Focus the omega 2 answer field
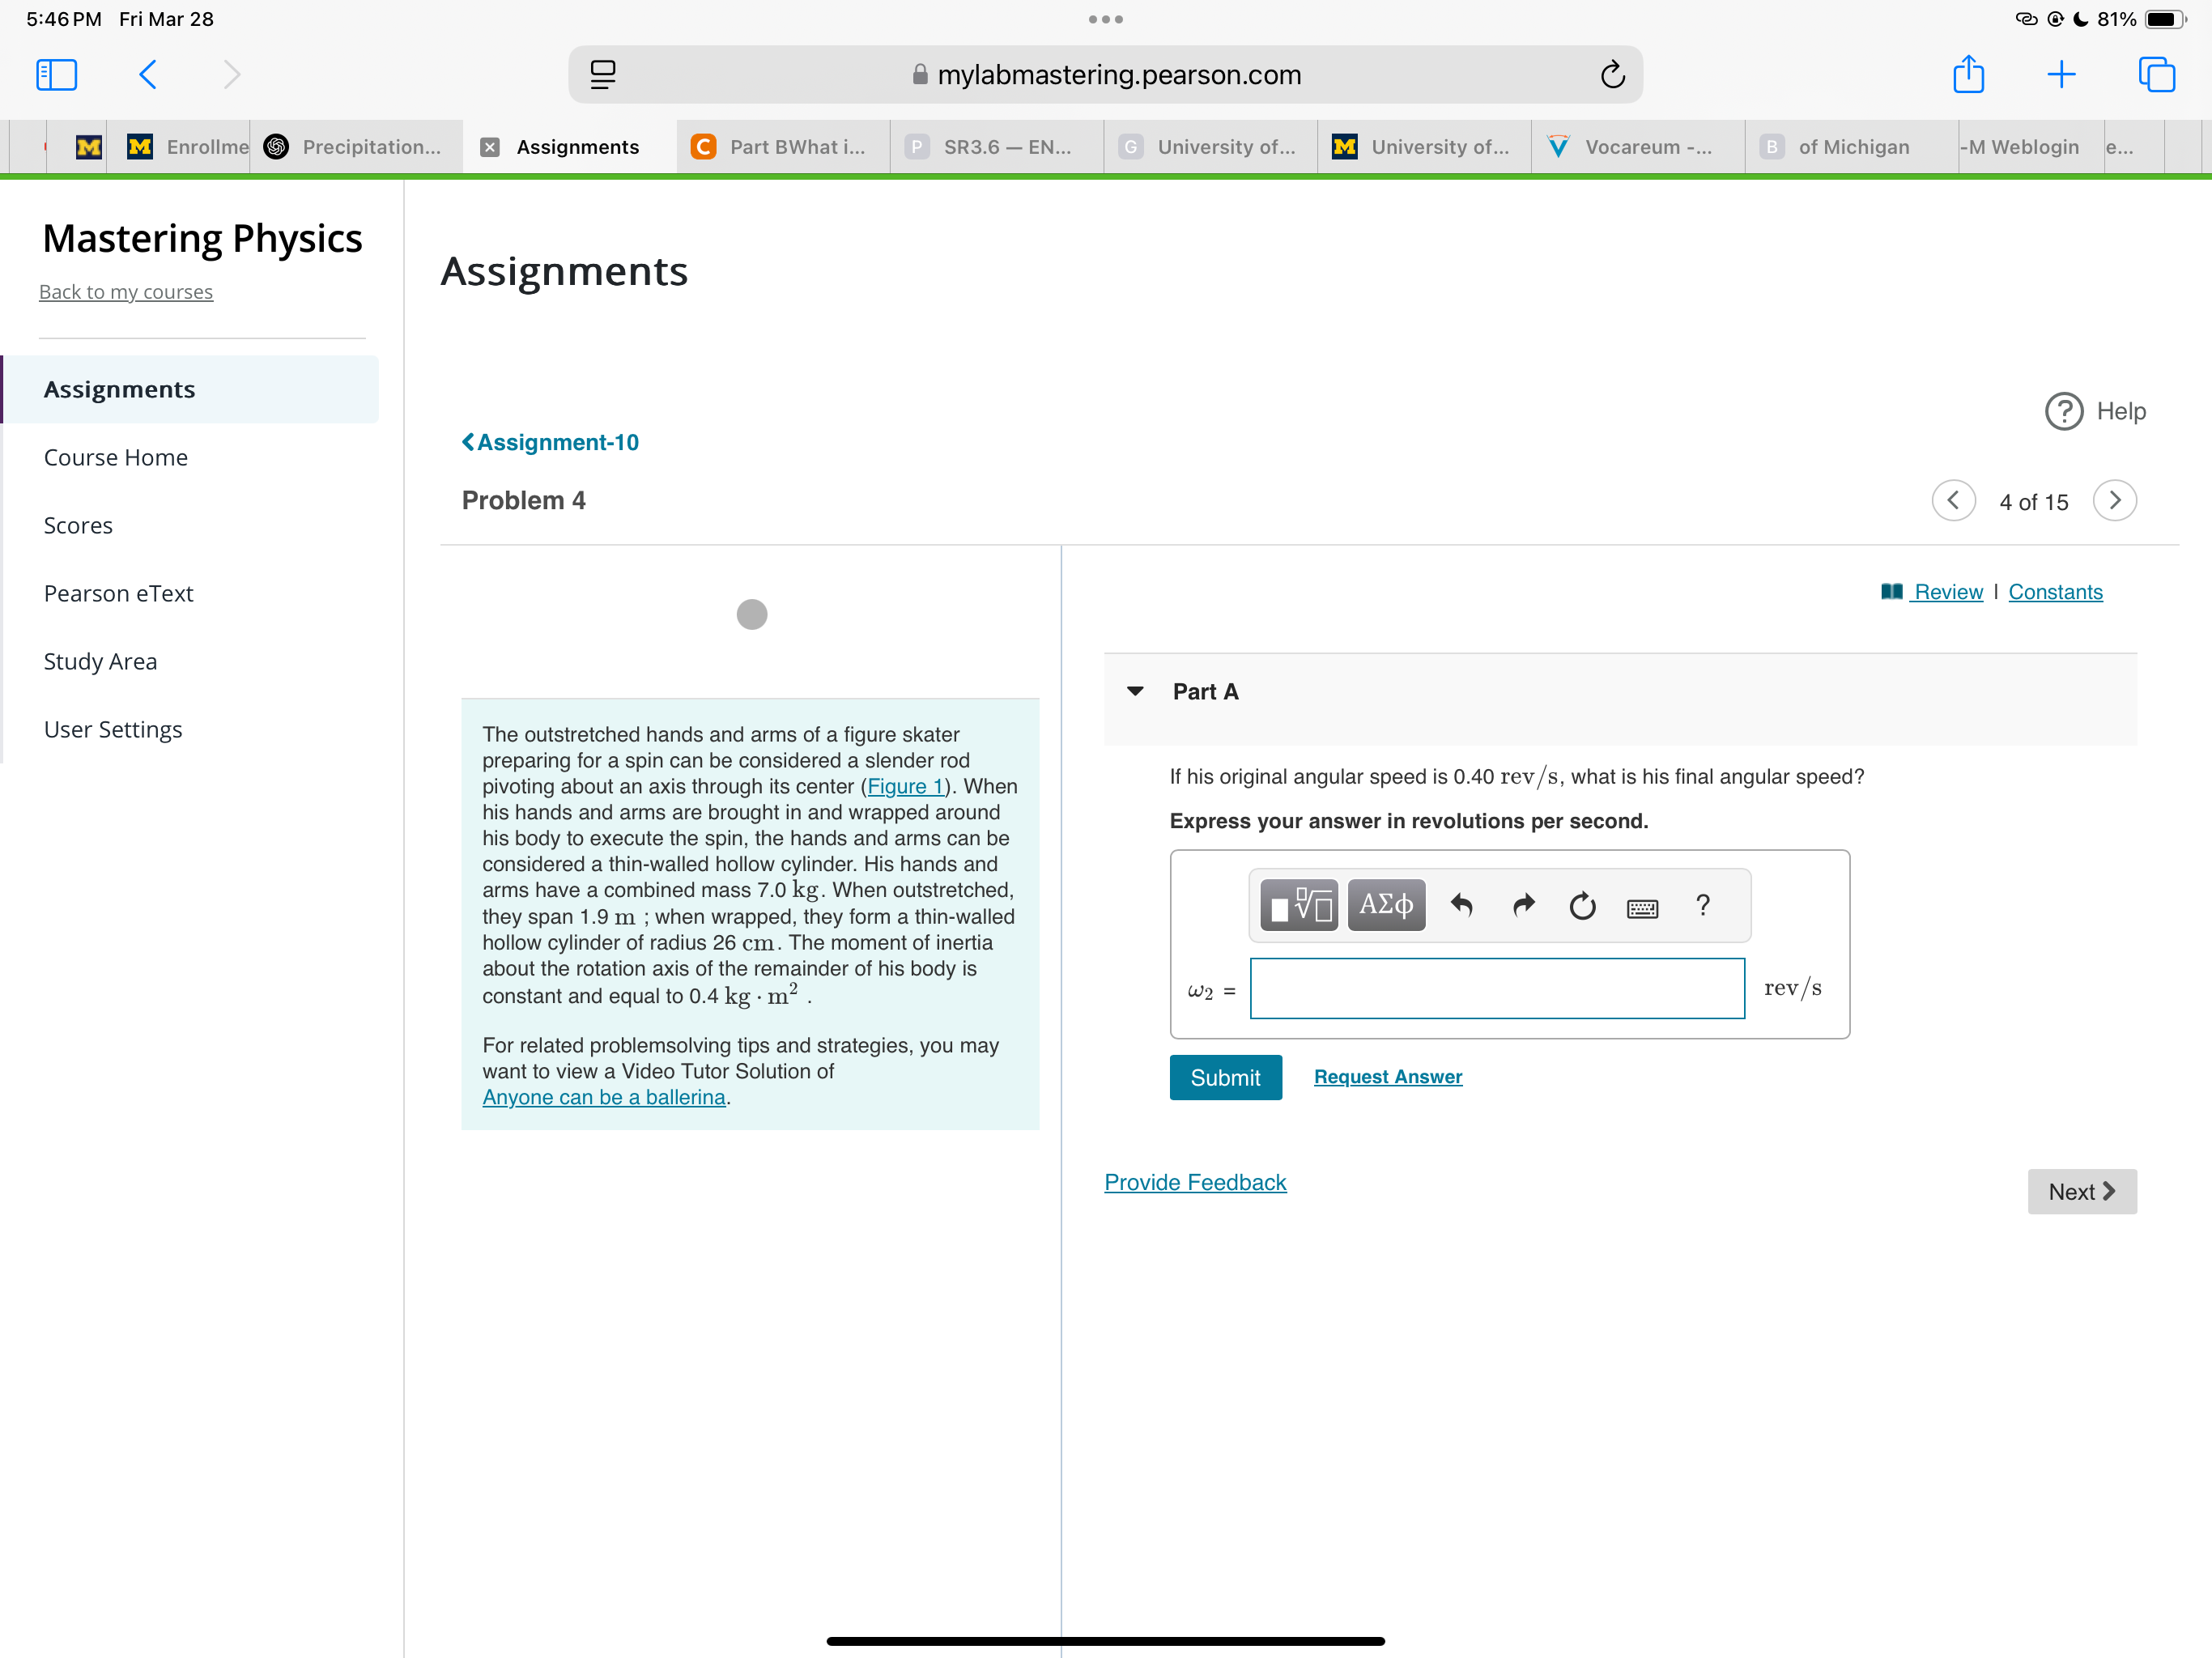Viewport: 2212px width, 1658px height. point(1496,989)
